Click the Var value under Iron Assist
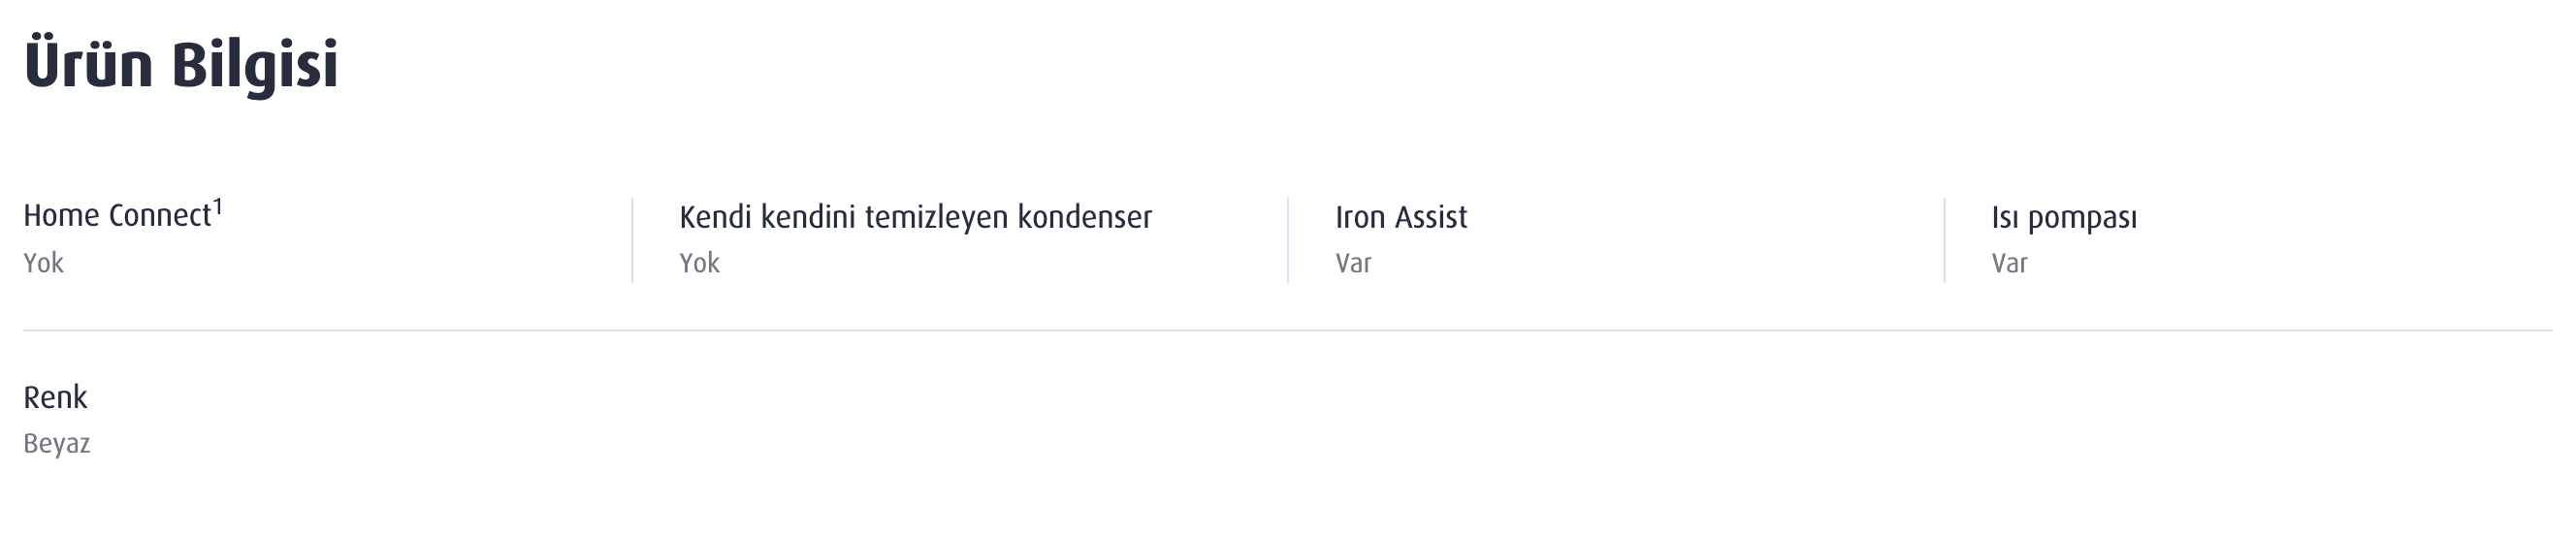 click(1353, 263)
